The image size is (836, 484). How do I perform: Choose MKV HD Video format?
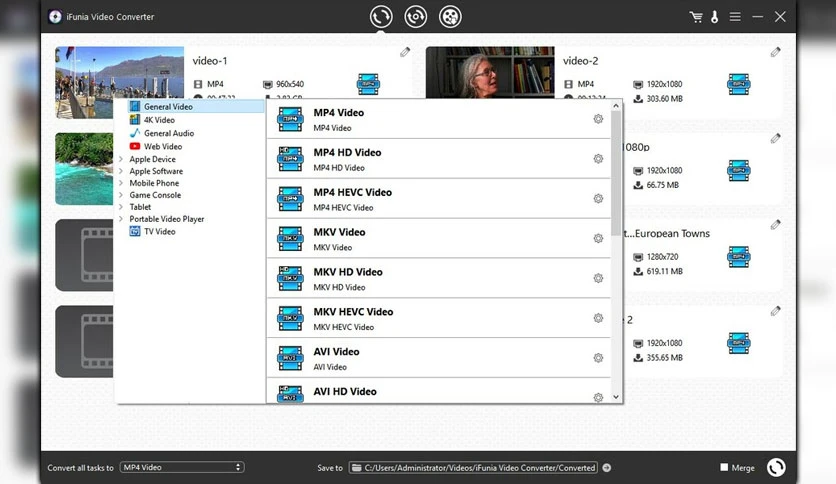point(438,278)
